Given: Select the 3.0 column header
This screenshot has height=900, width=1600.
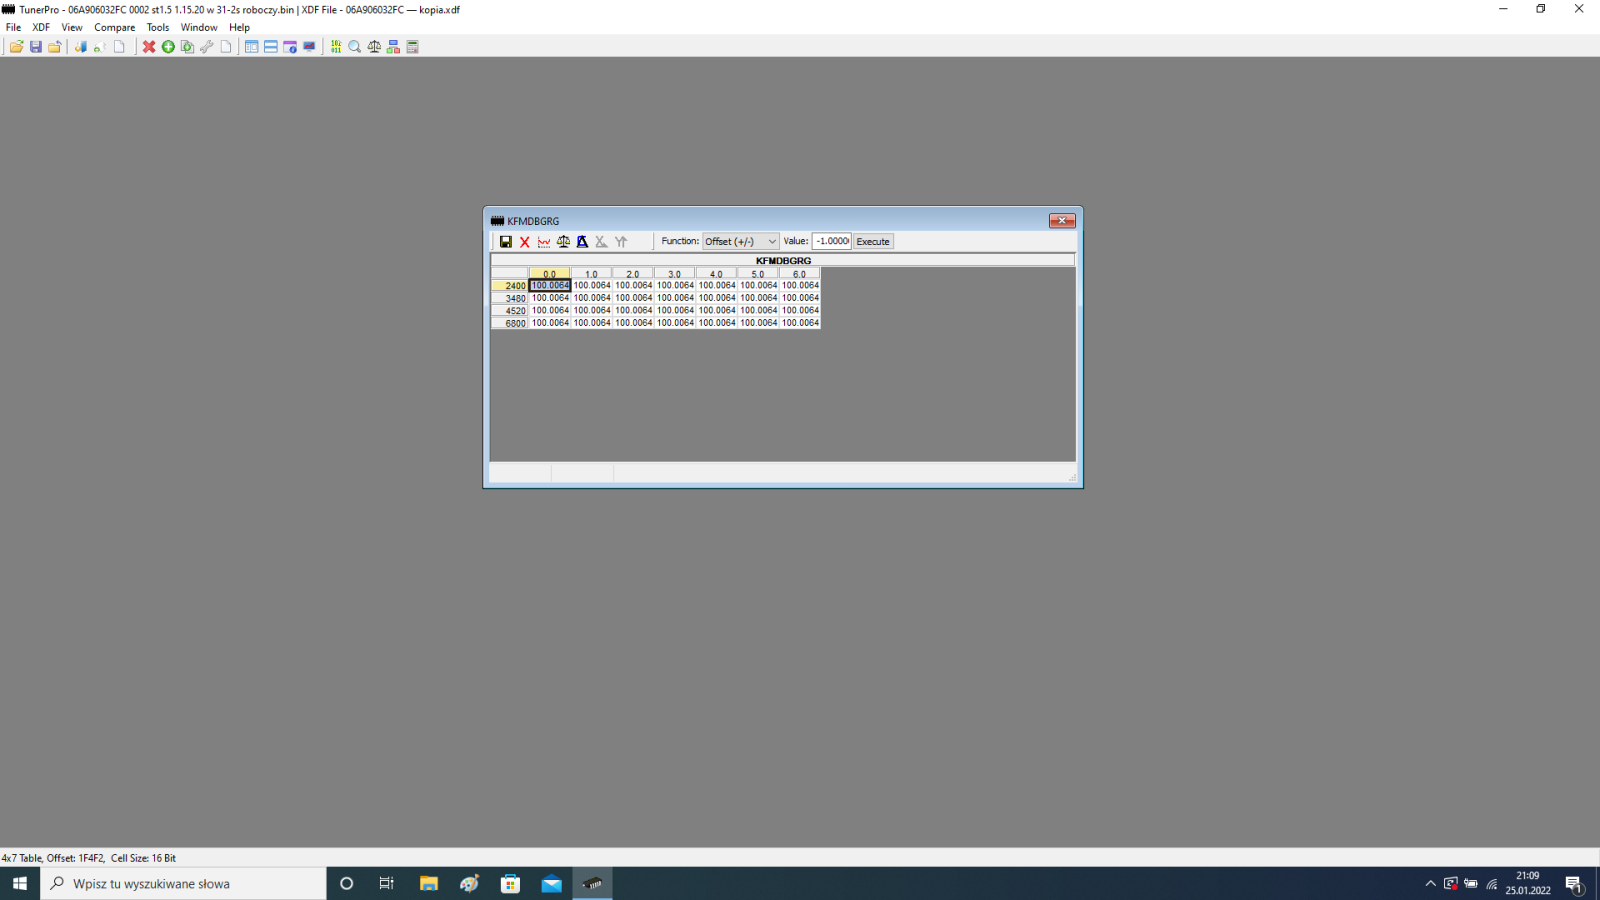Looking at the screenshot, I should [x=675, y=273].
